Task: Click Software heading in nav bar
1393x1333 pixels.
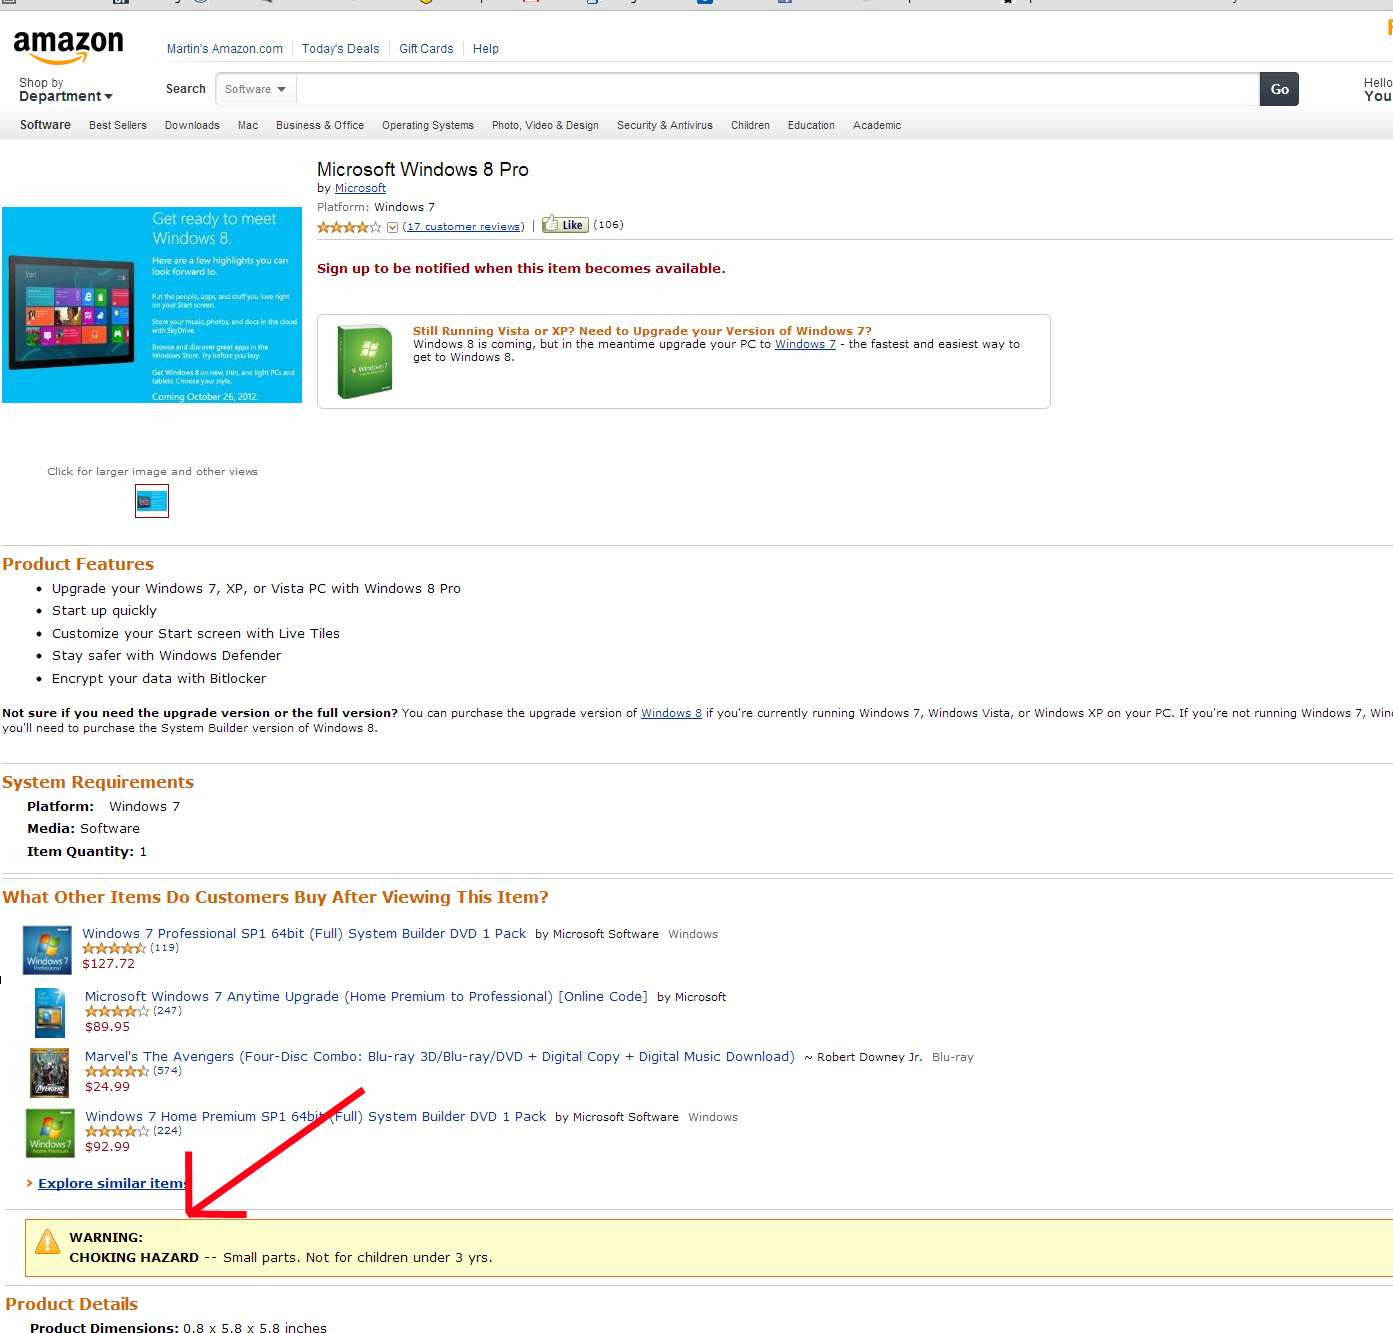Action: coord(45,125)
